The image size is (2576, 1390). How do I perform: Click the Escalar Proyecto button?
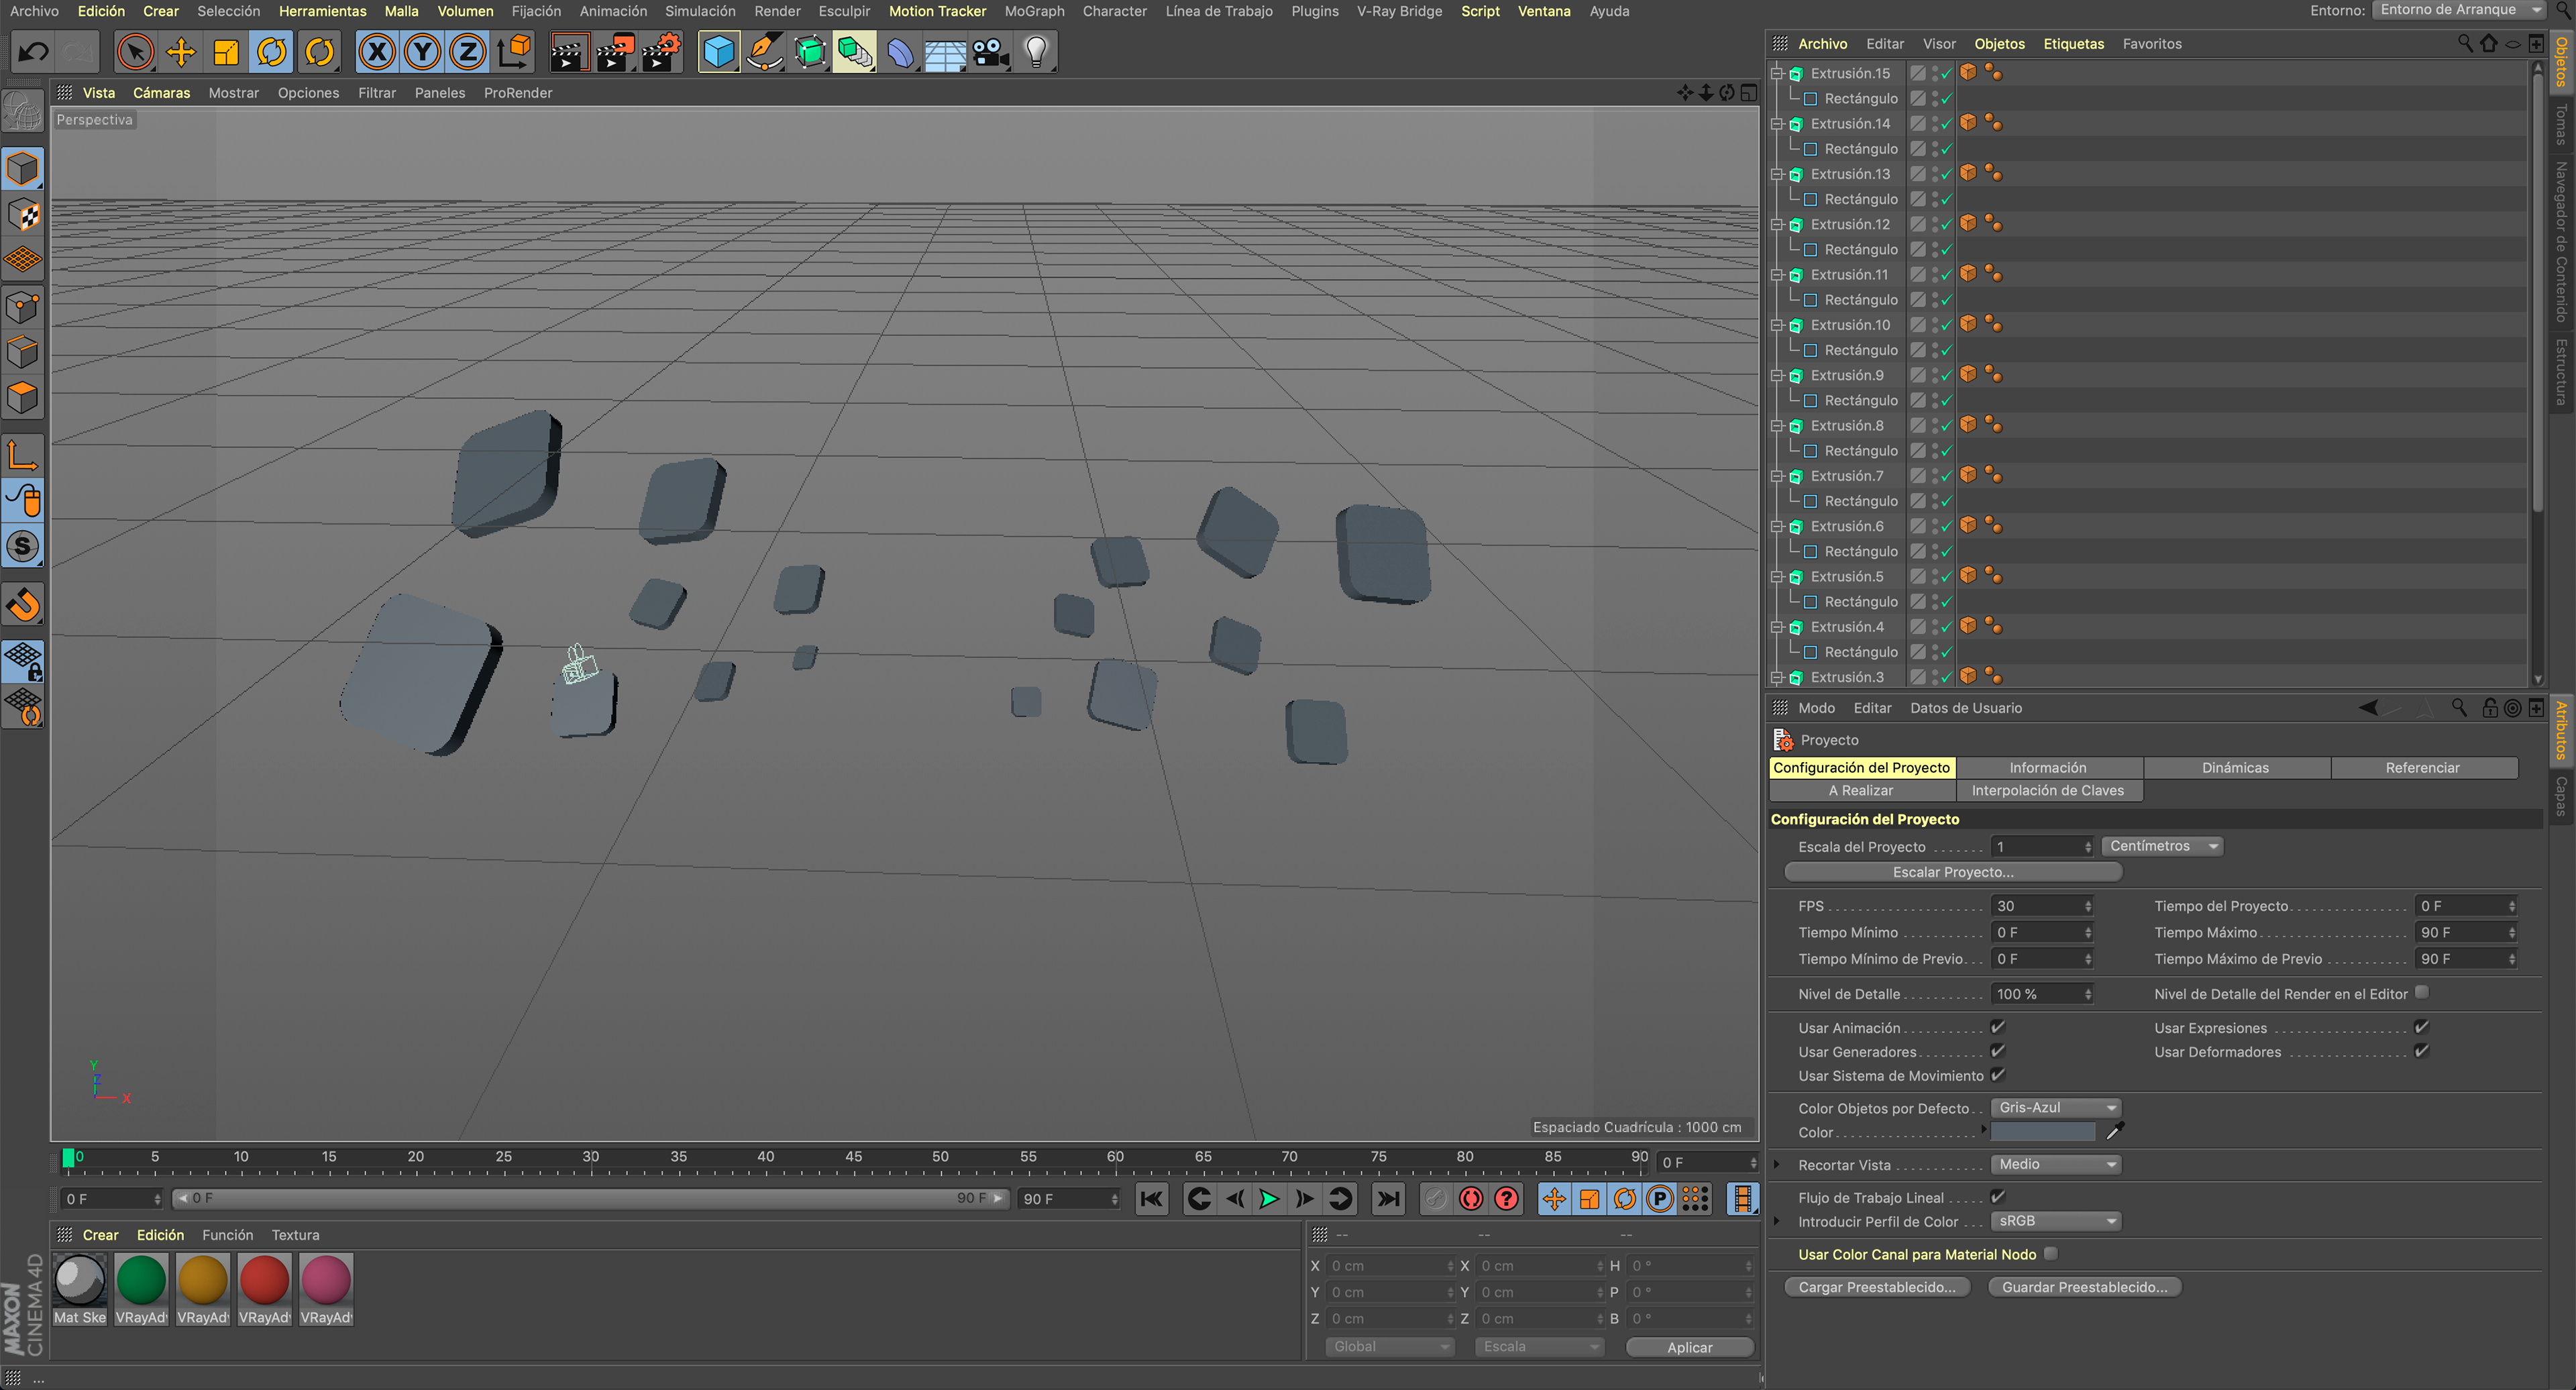[1952, 872]
